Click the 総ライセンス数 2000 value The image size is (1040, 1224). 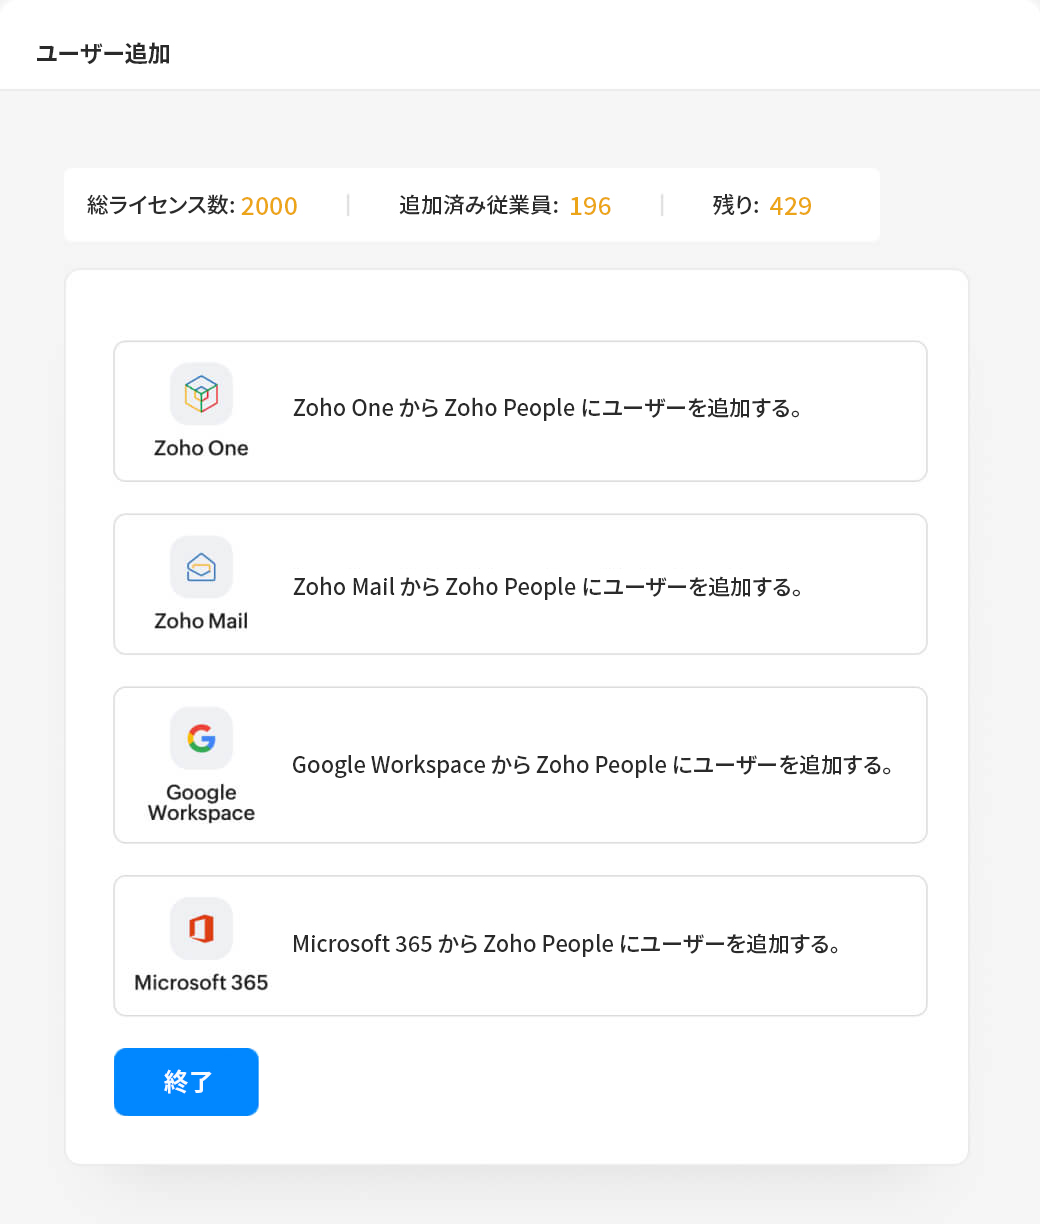click(x=269, y=206)
